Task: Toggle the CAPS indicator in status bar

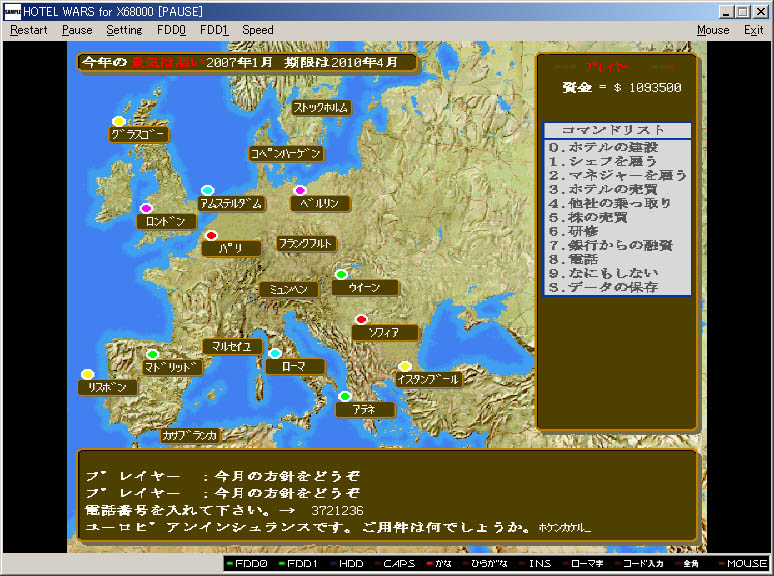Action: pos(397,564)
